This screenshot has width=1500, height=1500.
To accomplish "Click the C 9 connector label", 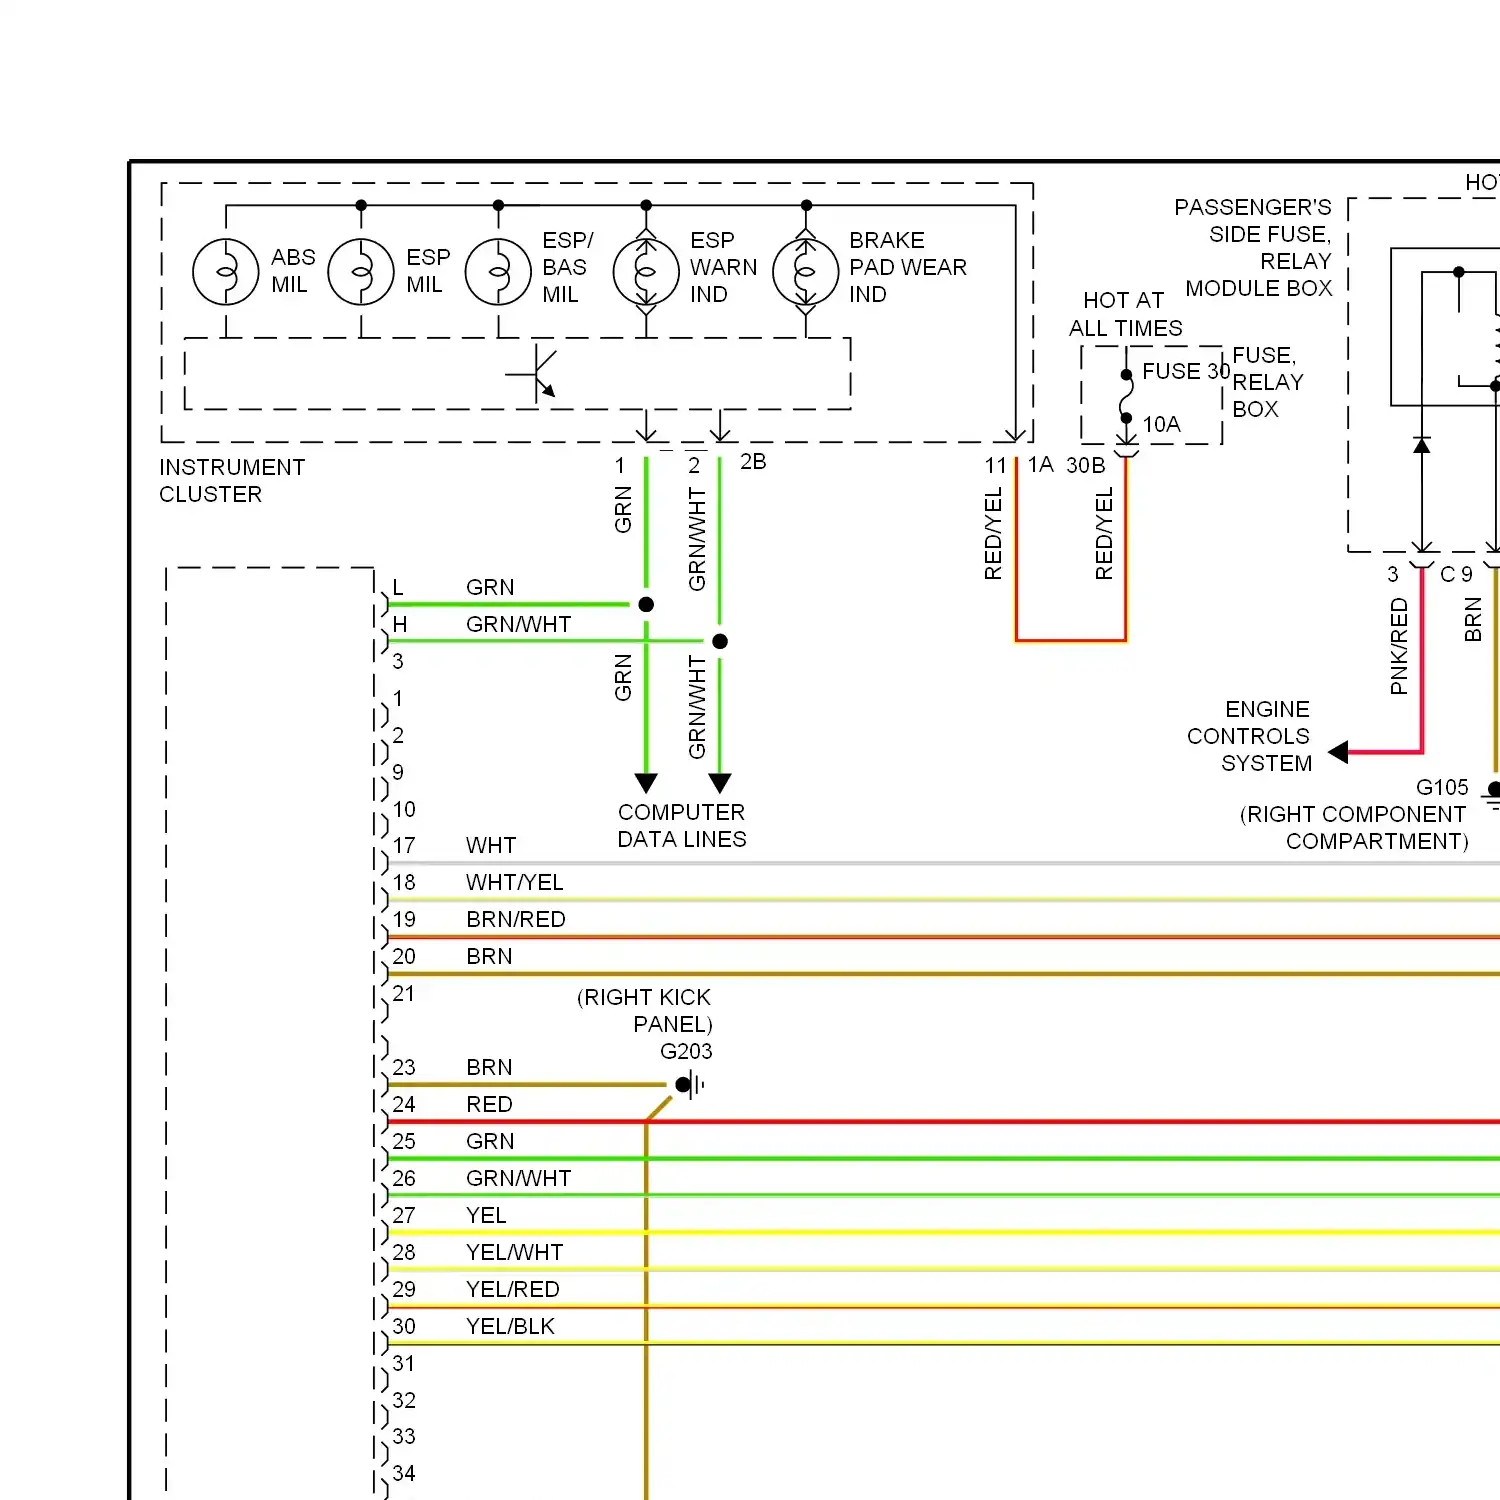I will 1456,575.
